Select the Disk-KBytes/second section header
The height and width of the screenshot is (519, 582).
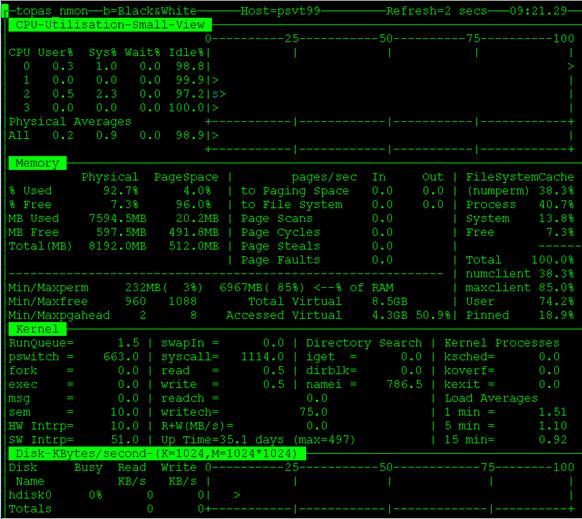(x=157, y=453)
